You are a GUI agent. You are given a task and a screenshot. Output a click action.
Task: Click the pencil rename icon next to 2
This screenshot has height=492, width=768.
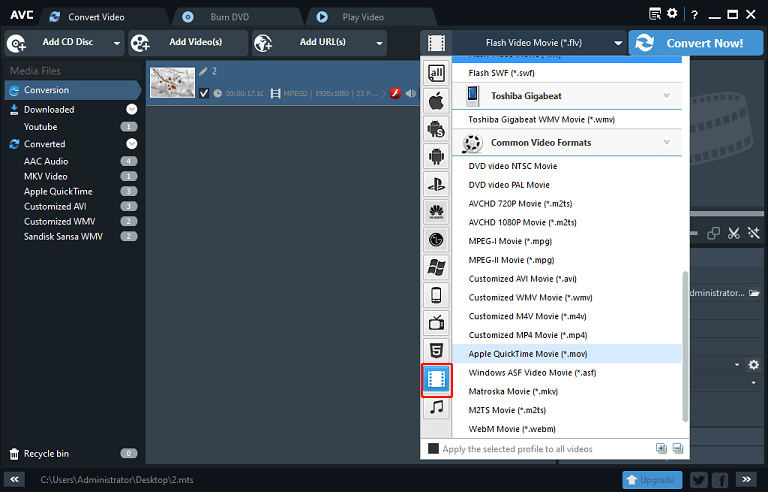[203, 72]
